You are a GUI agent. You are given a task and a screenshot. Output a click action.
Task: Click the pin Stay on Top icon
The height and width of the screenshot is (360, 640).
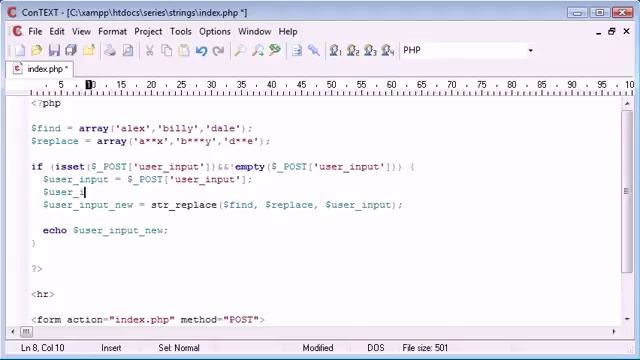tap(314, 50)
